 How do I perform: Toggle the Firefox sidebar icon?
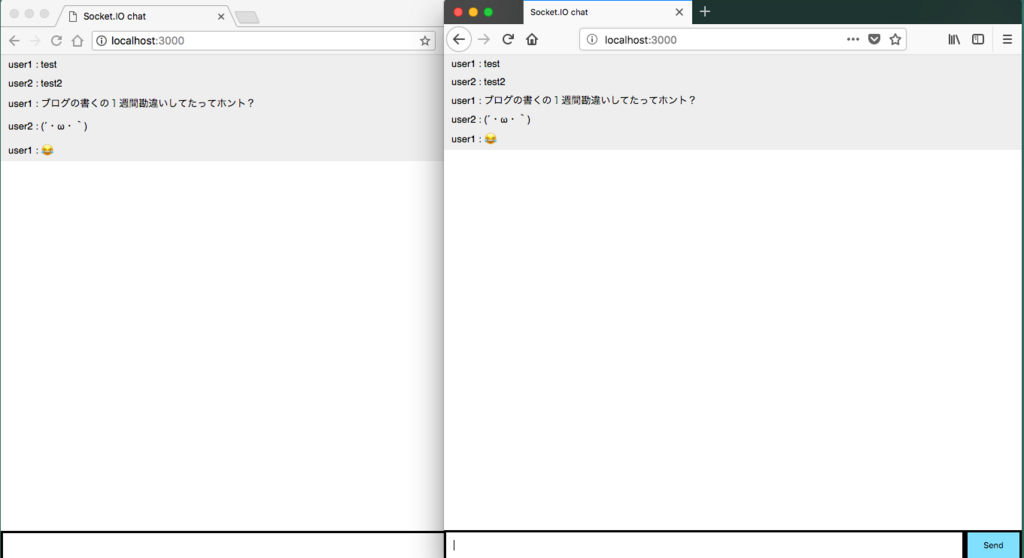click(x=978, y=39)
